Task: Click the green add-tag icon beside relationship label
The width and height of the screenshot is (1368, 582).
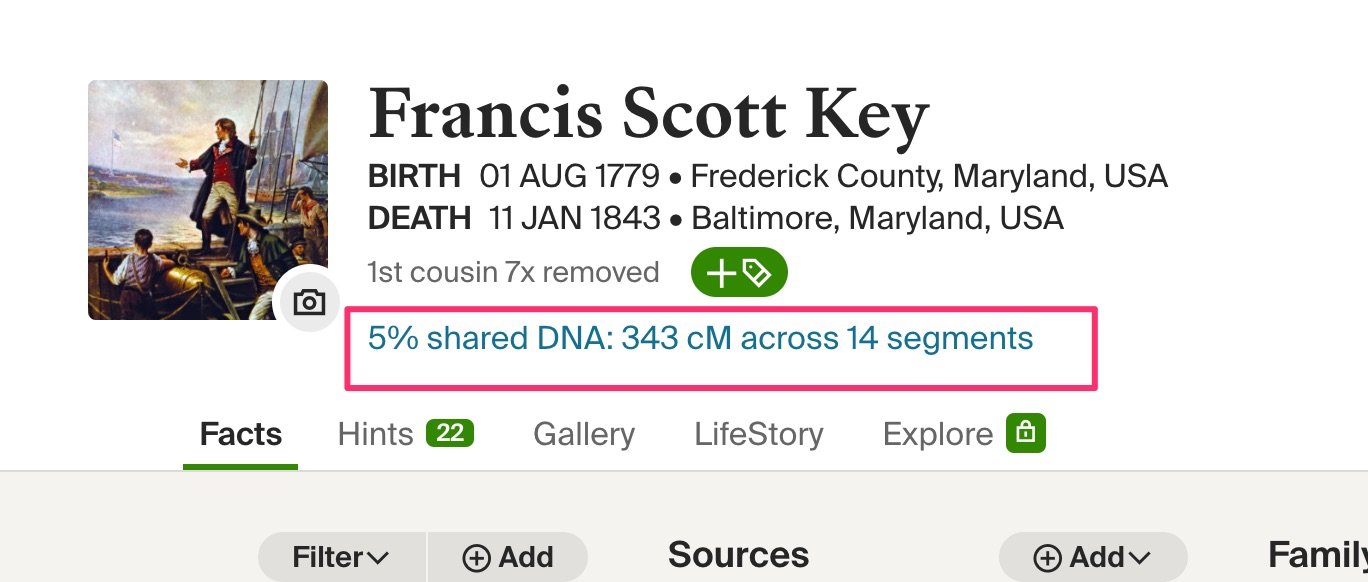Action: [x=739, y=271]
